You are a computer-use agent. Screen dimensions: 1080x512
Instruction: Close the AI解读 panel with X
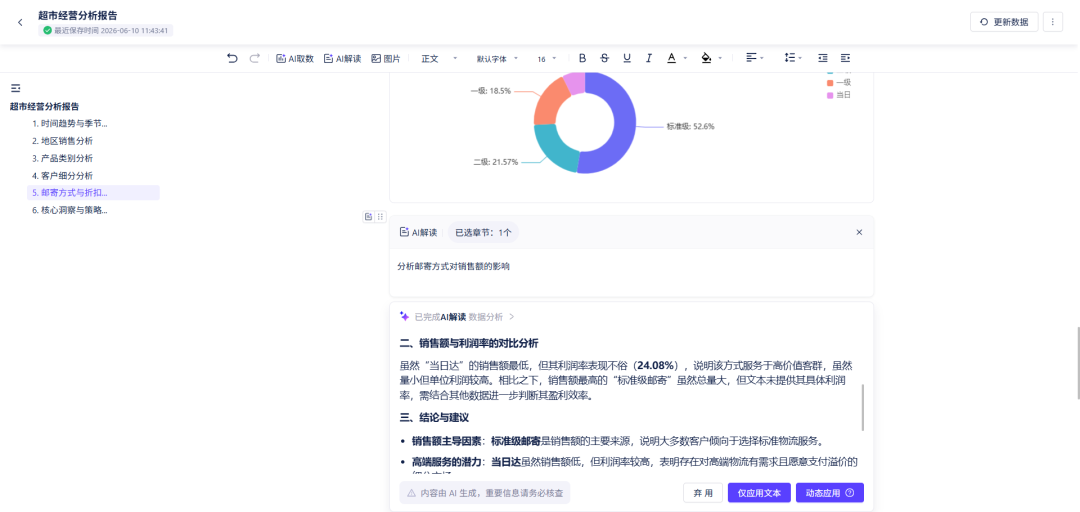tap(859, 232)
